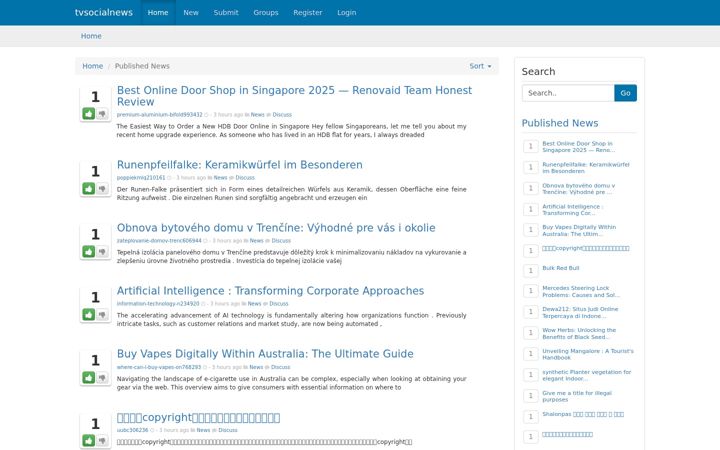Screen dimensions: 720x450
Task: Downvote the Best Online Door Shop post
Action: point(102,113)
